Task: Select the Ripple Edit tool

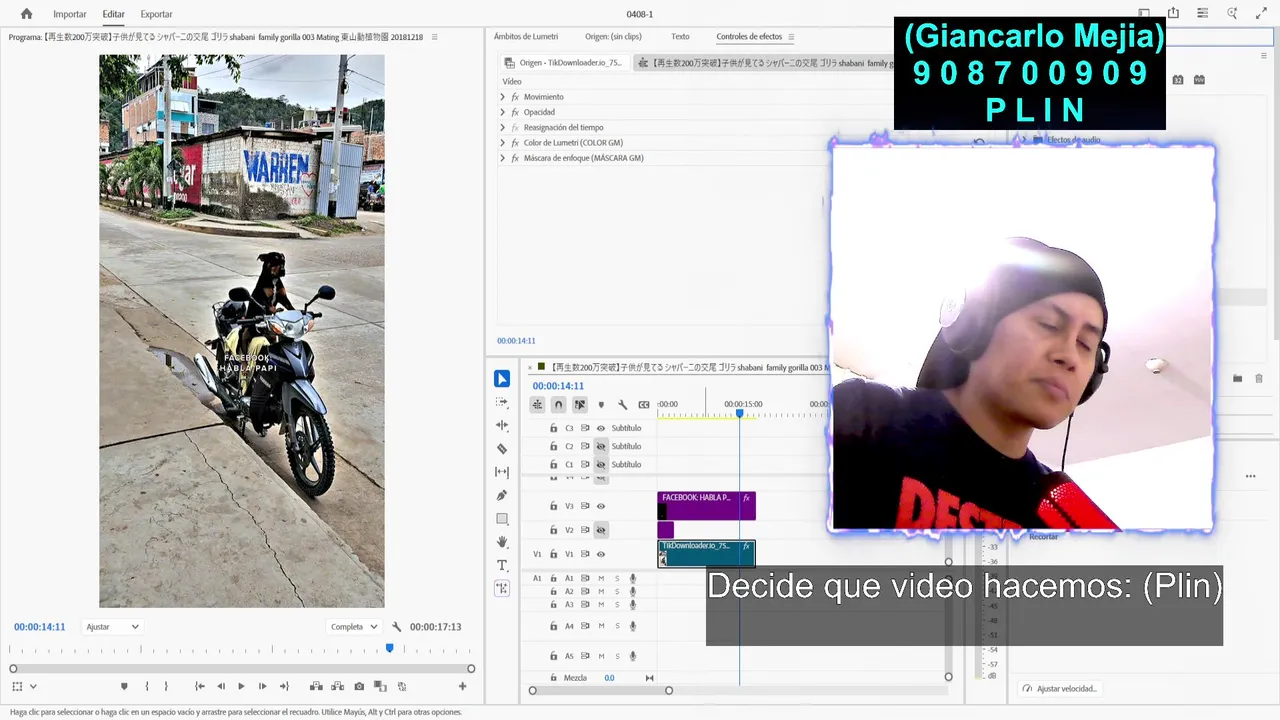Action: point(502,425)
